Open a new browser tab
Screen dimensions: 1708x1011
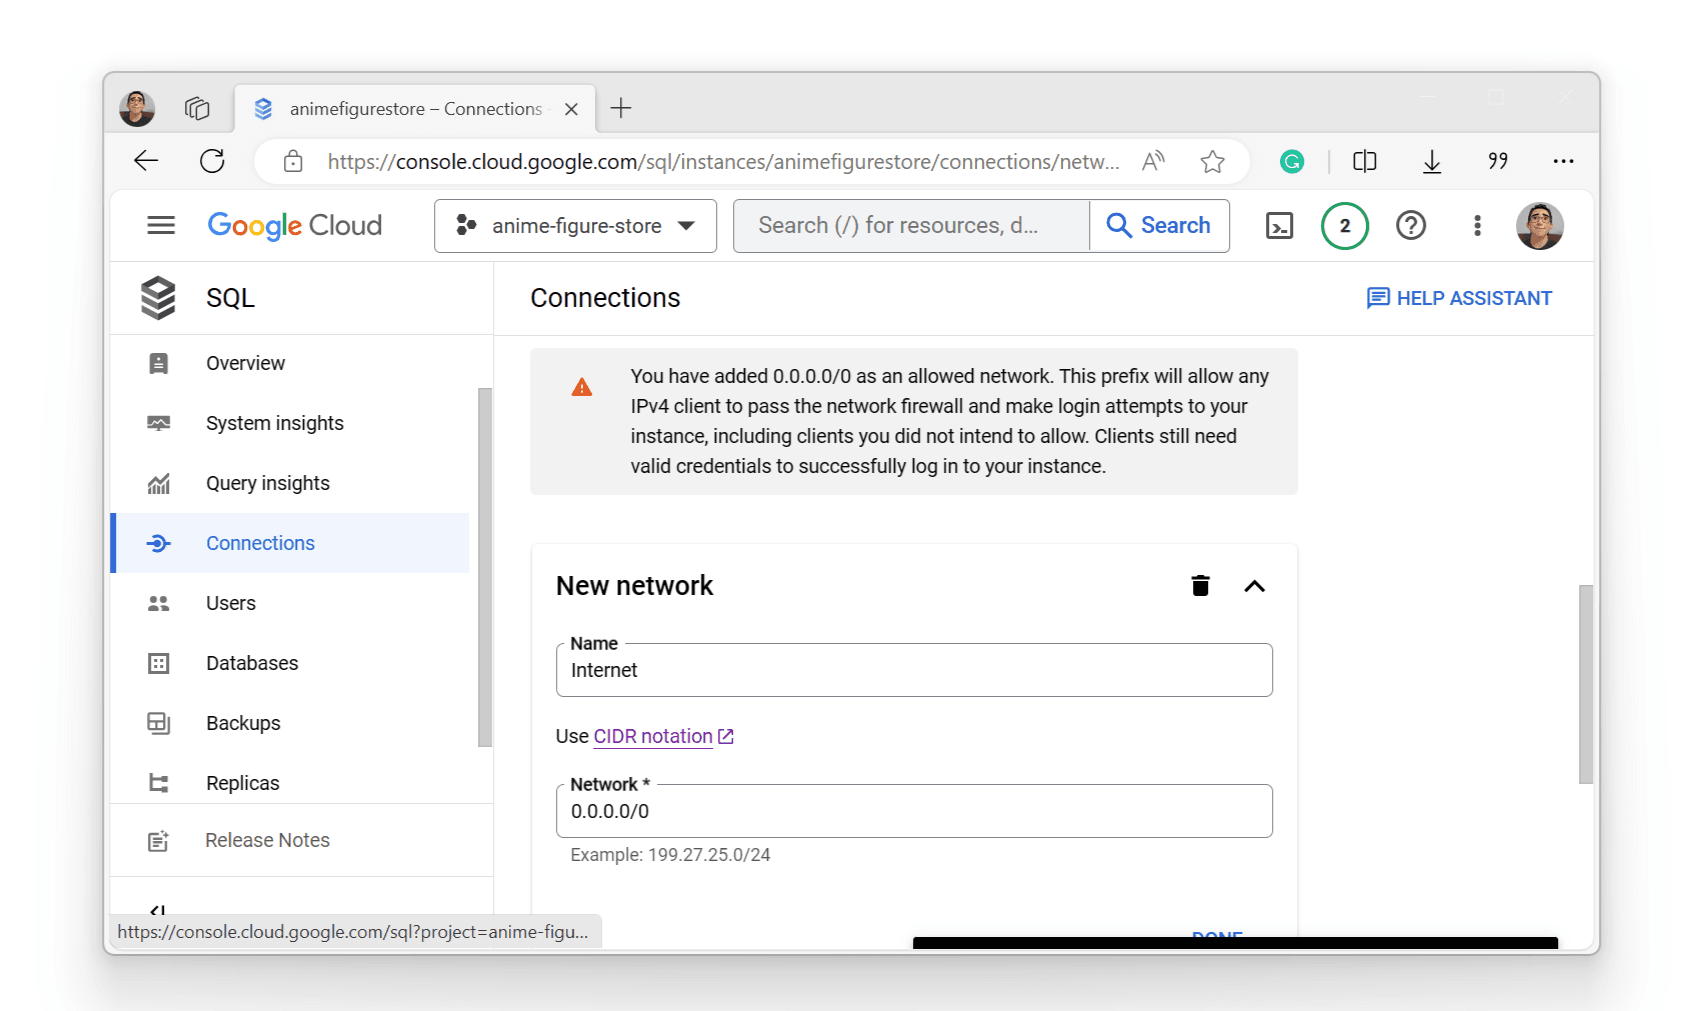coord(621,108)
